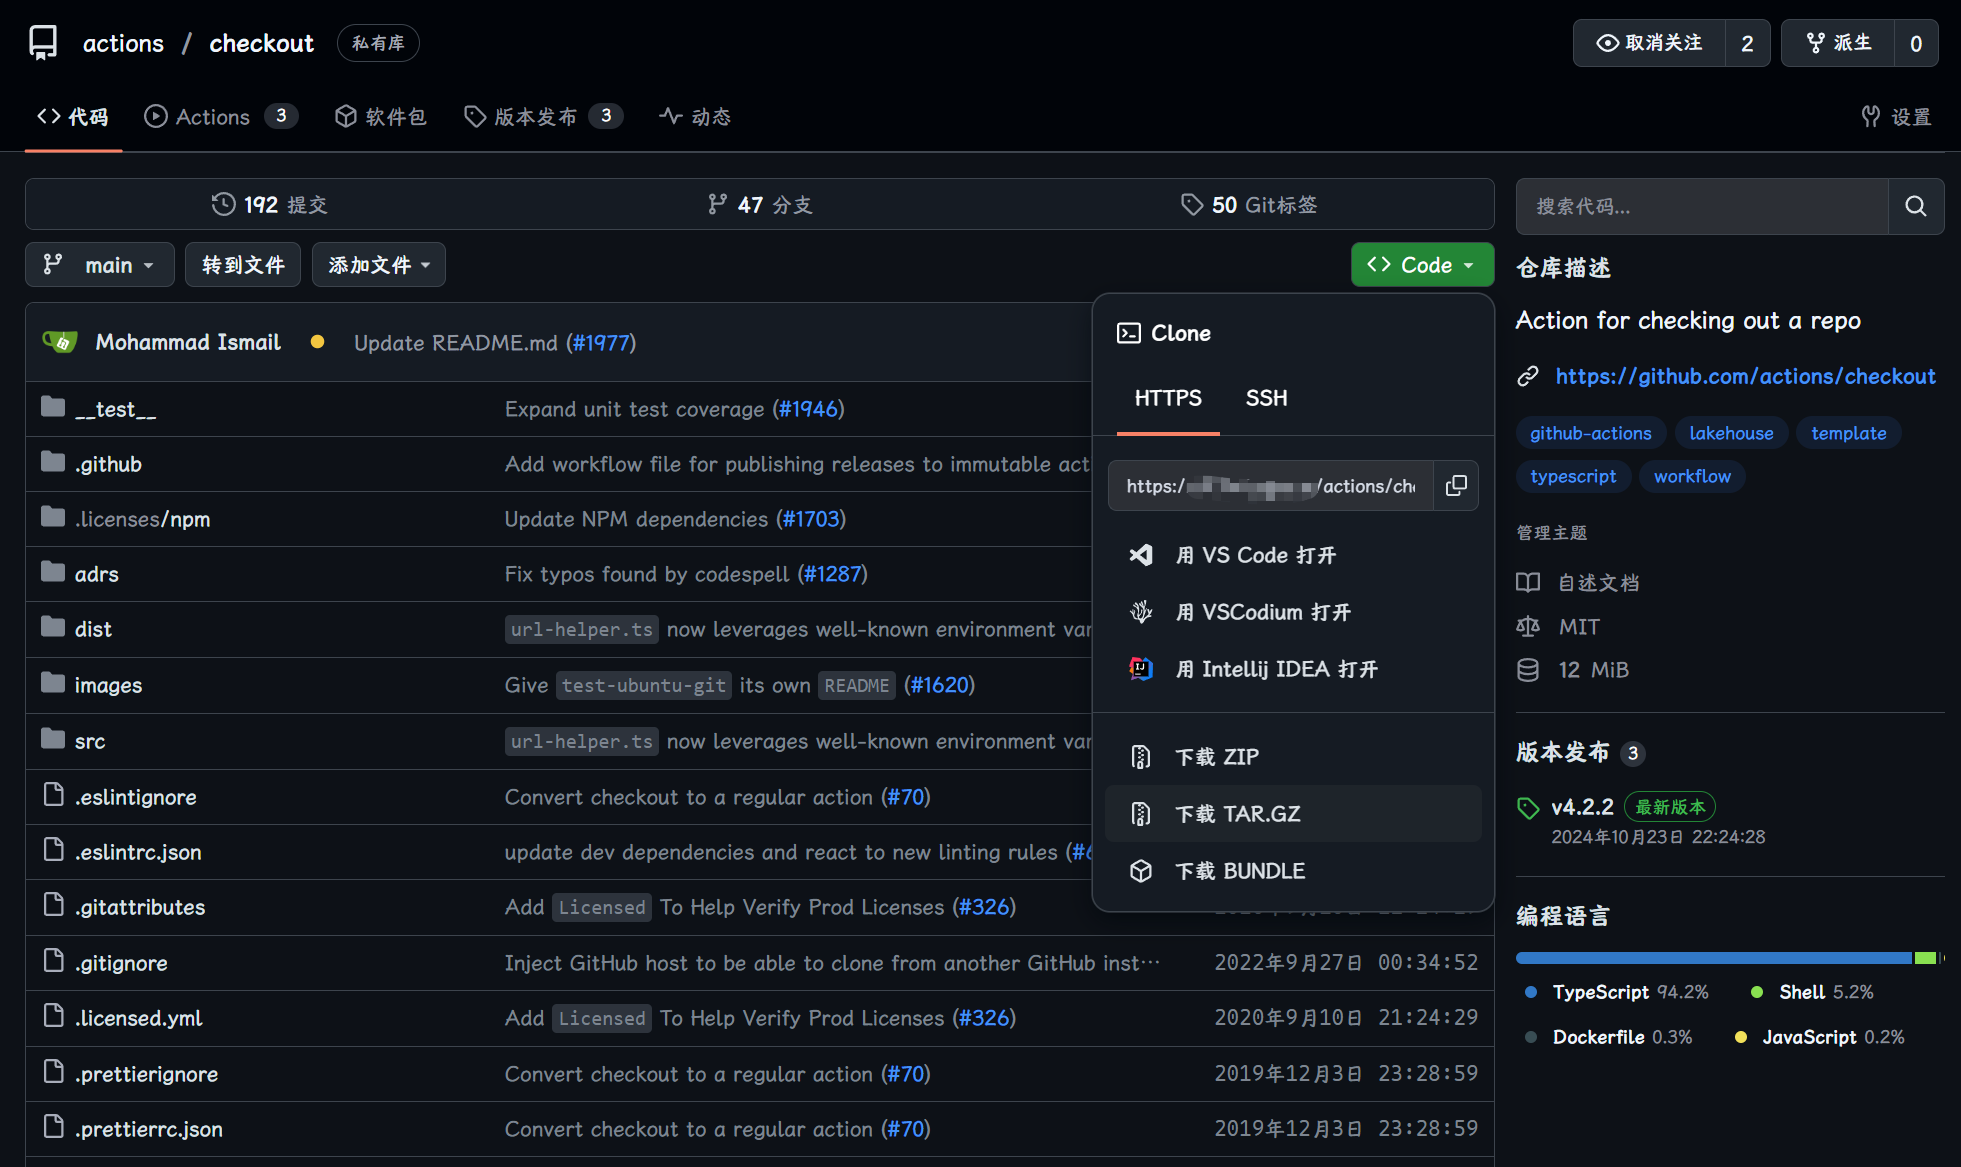Click the 转到文件 button

coord(242,265)
